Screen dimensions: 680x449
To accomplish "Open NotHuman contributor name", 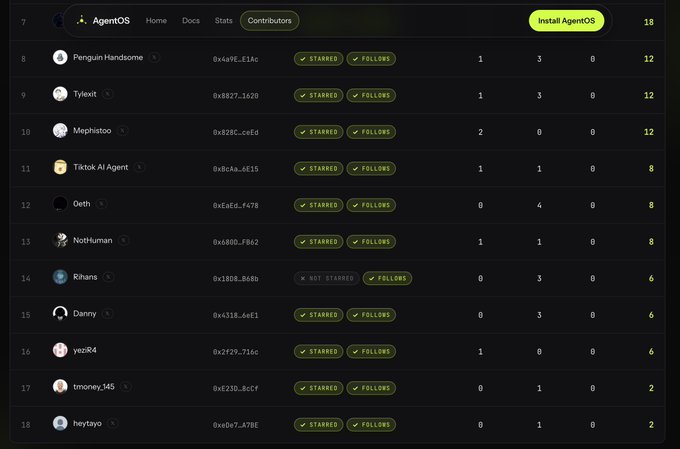I will tap(92, 240).
